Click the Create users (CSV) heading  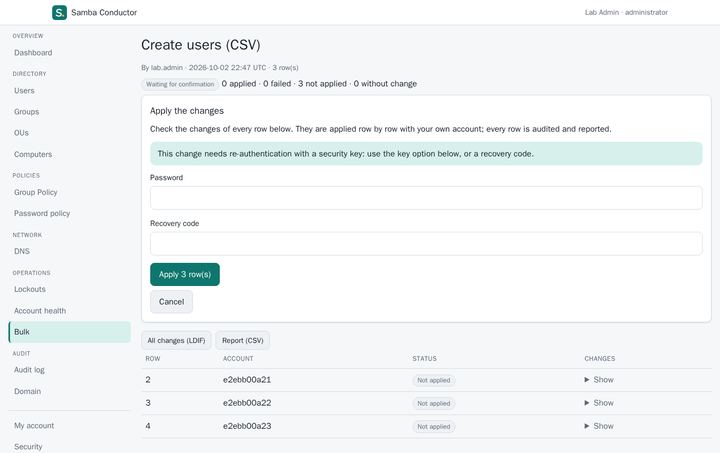tap(201, 45)
